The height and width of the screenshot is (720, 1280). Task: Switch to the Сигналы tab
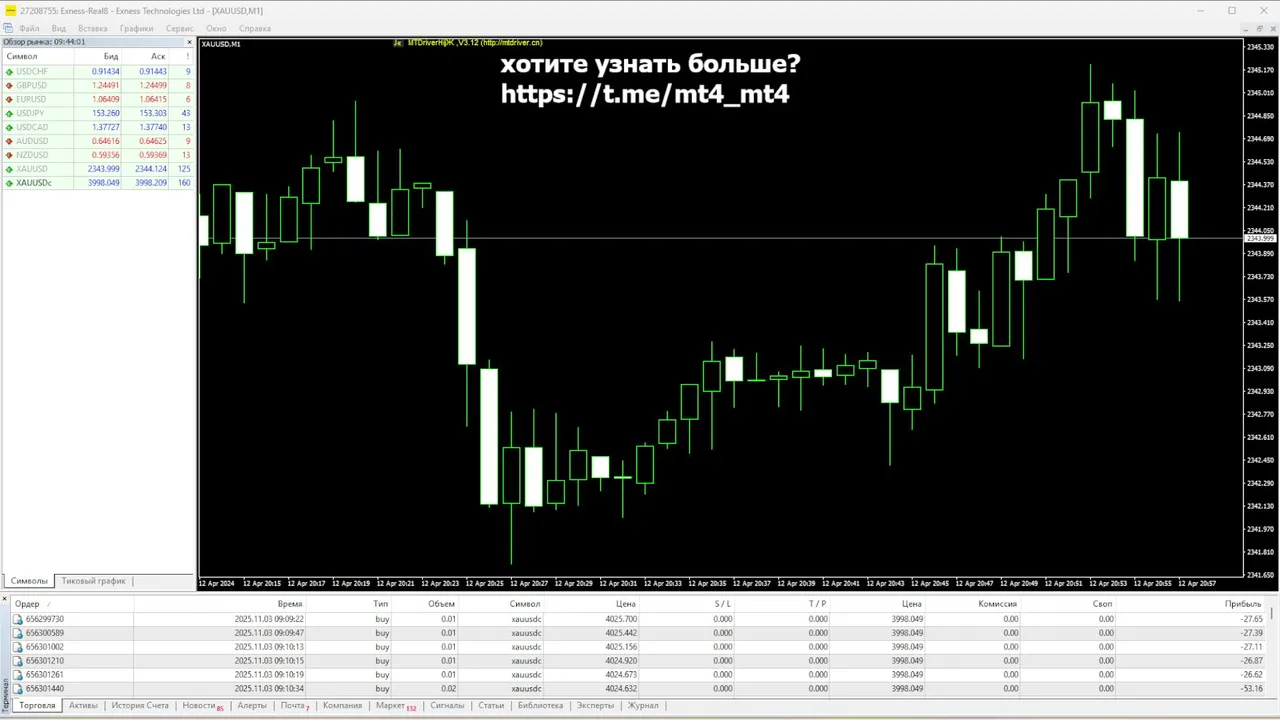coord(447,706)
